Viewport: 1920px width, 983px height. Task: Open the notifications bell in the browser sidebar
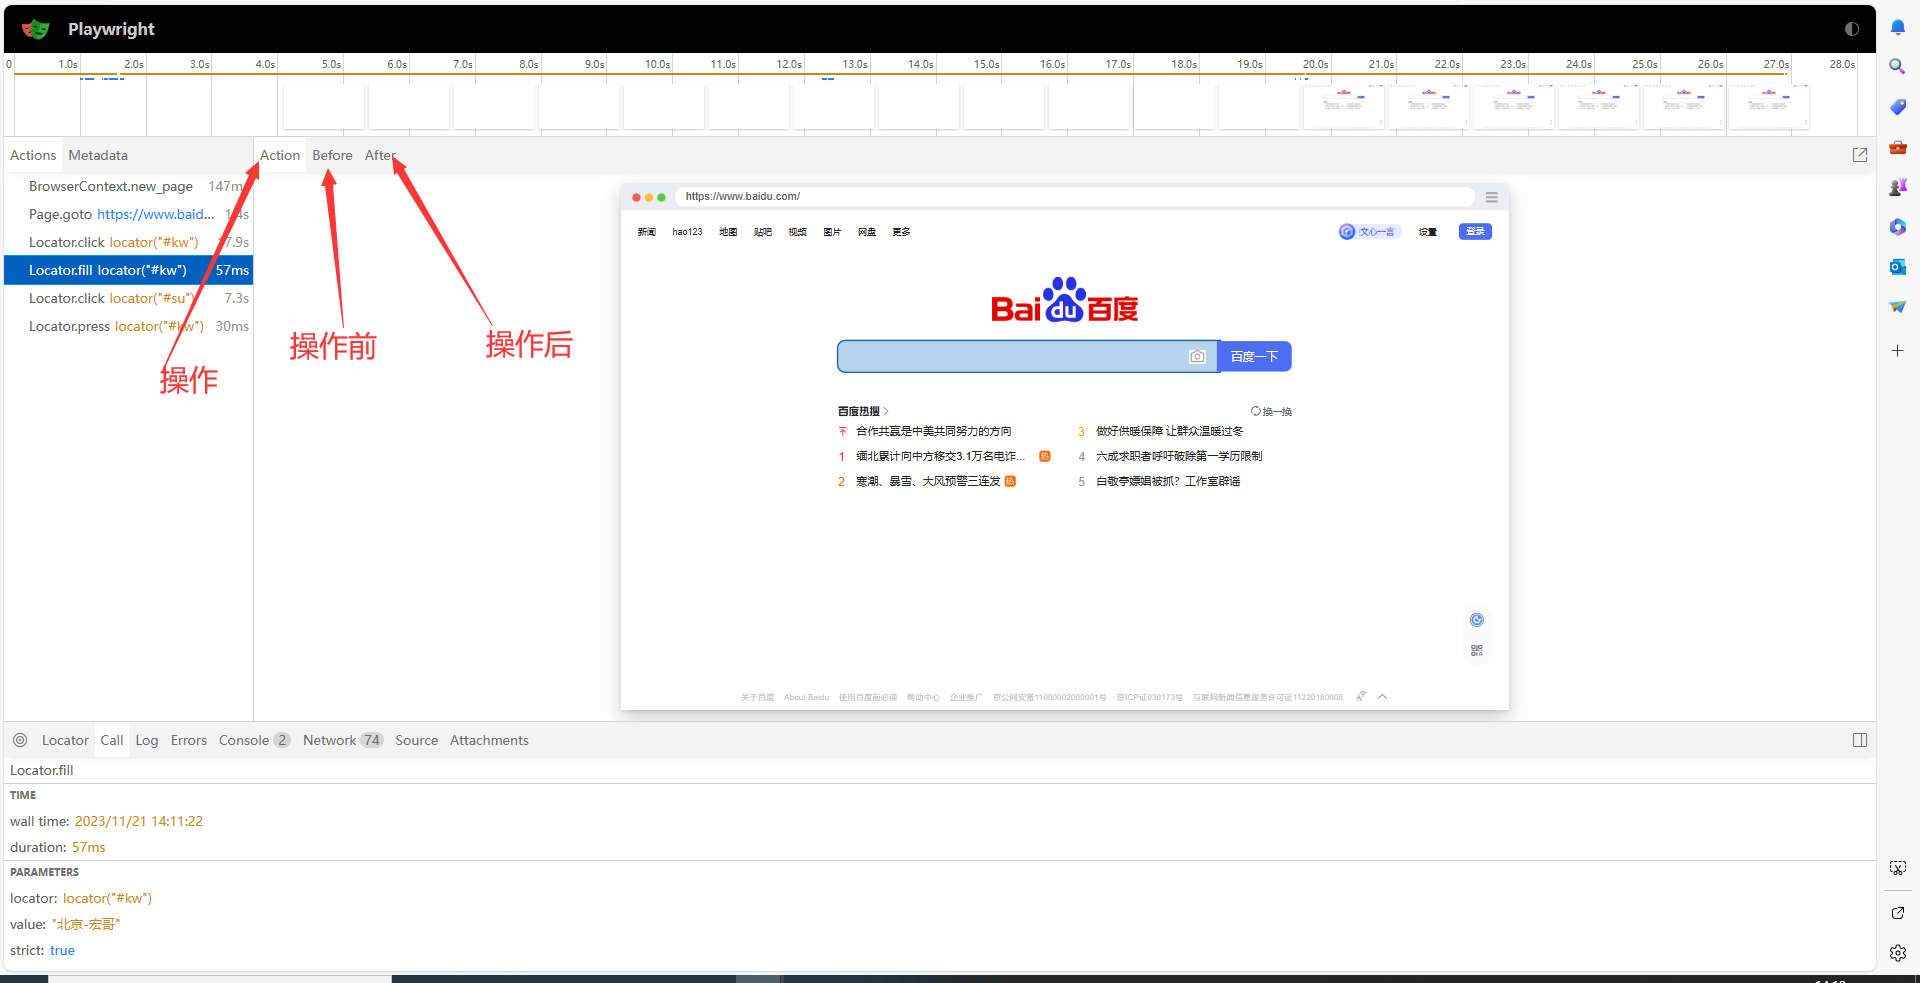pos(1898,27)
